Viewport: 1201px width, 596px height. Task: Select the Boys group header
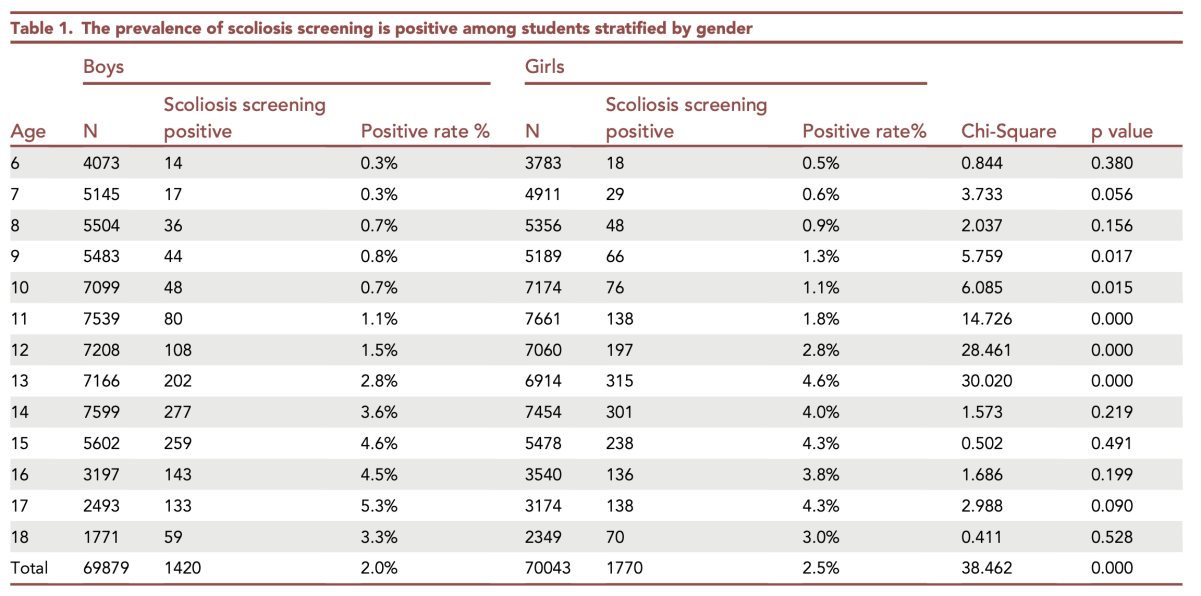click(103, 67)
